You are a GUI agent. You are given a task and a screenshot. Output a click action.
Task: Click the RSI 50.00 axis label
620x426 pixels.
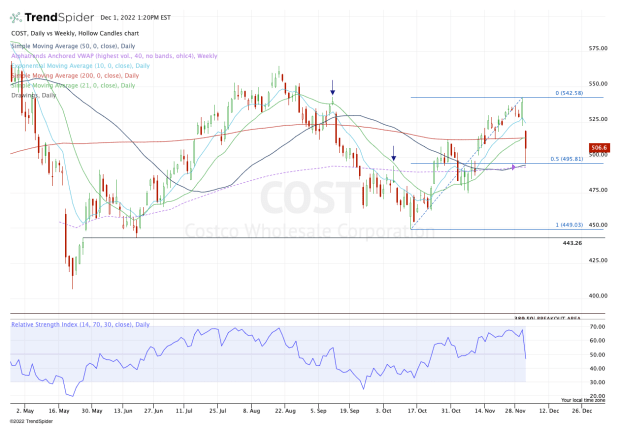[x=597, y=354]
